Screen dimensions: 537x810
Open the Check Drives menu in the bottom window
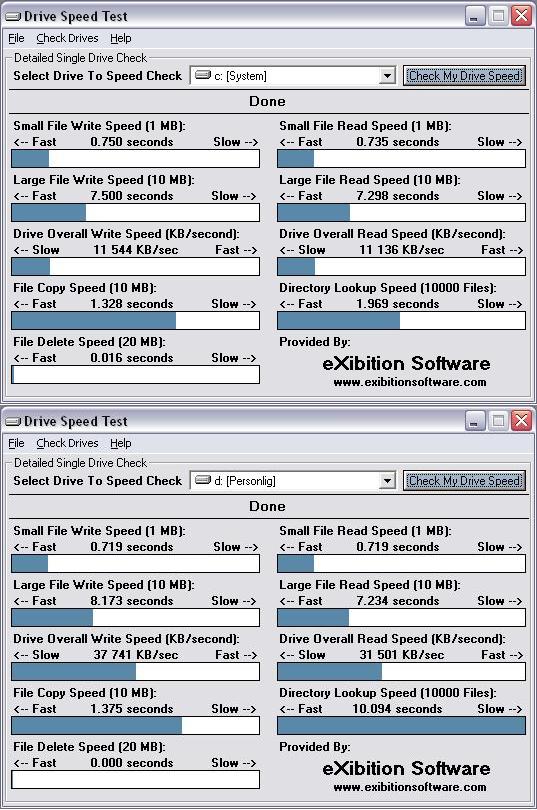[67, 443]
